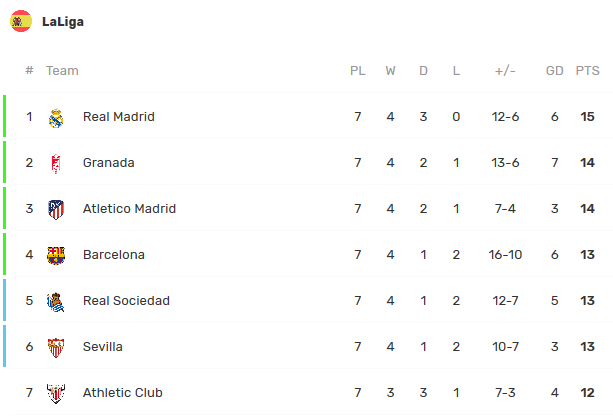Click the Athletic Club crest
Viewport: 613px width, 417px height.
(56, 393)
